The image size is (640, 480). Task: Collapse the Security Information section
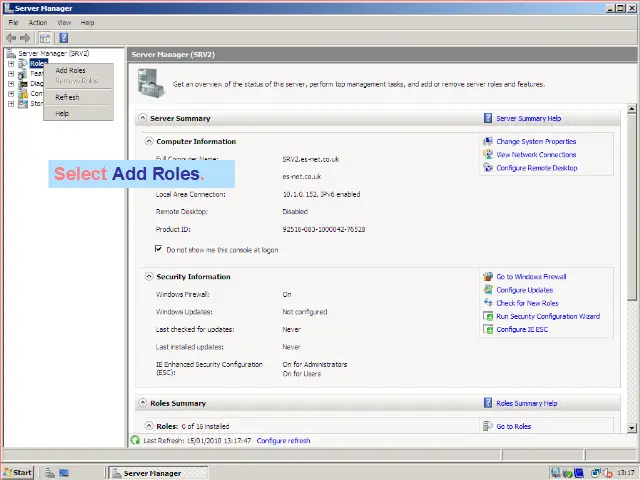[x=149, y=276]
